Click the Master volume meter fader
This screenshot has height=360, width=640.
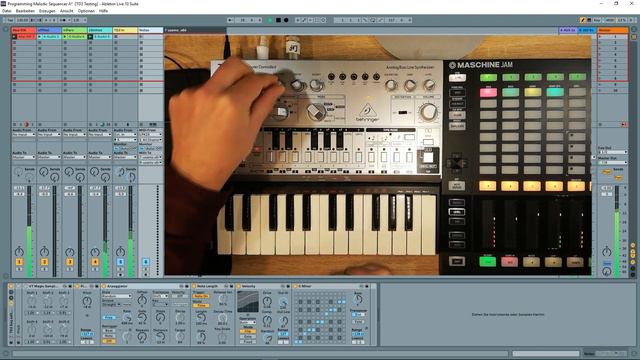(617, 231)
